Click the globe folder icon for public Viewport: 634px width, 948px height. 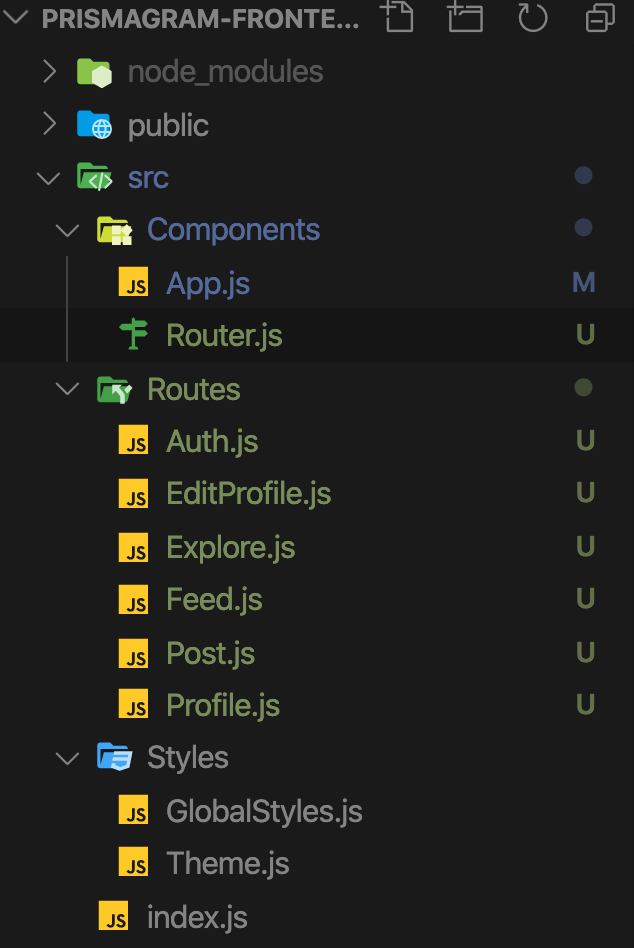[x=94, y=125]
